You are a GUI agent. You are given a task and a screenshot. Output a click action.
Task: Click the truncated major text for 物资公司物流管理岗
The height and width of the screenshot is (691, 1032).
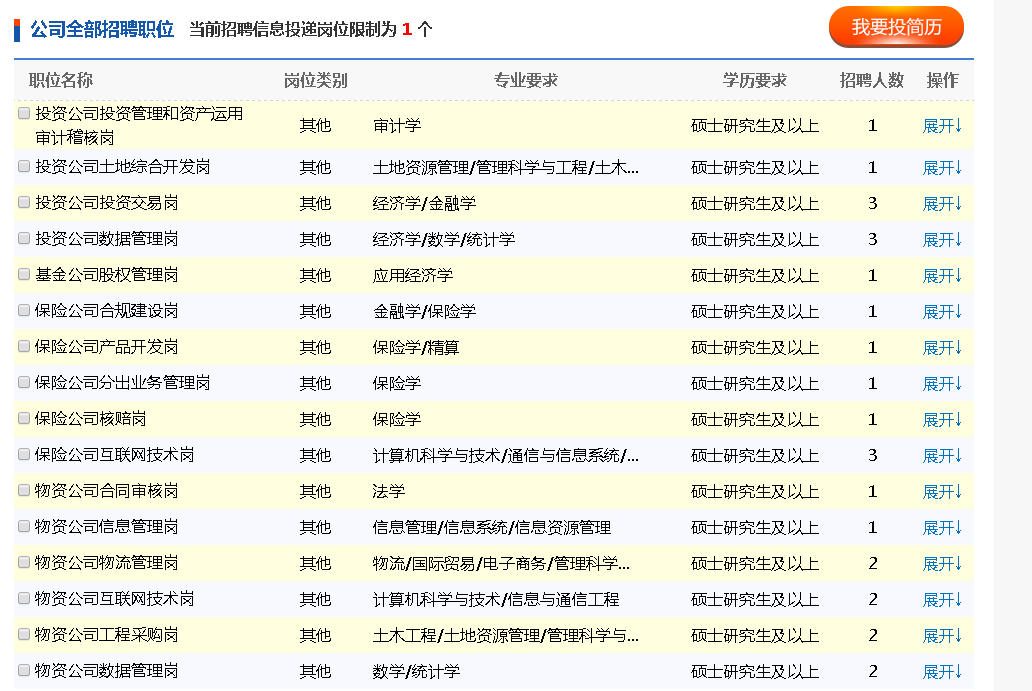pos(501,564)
